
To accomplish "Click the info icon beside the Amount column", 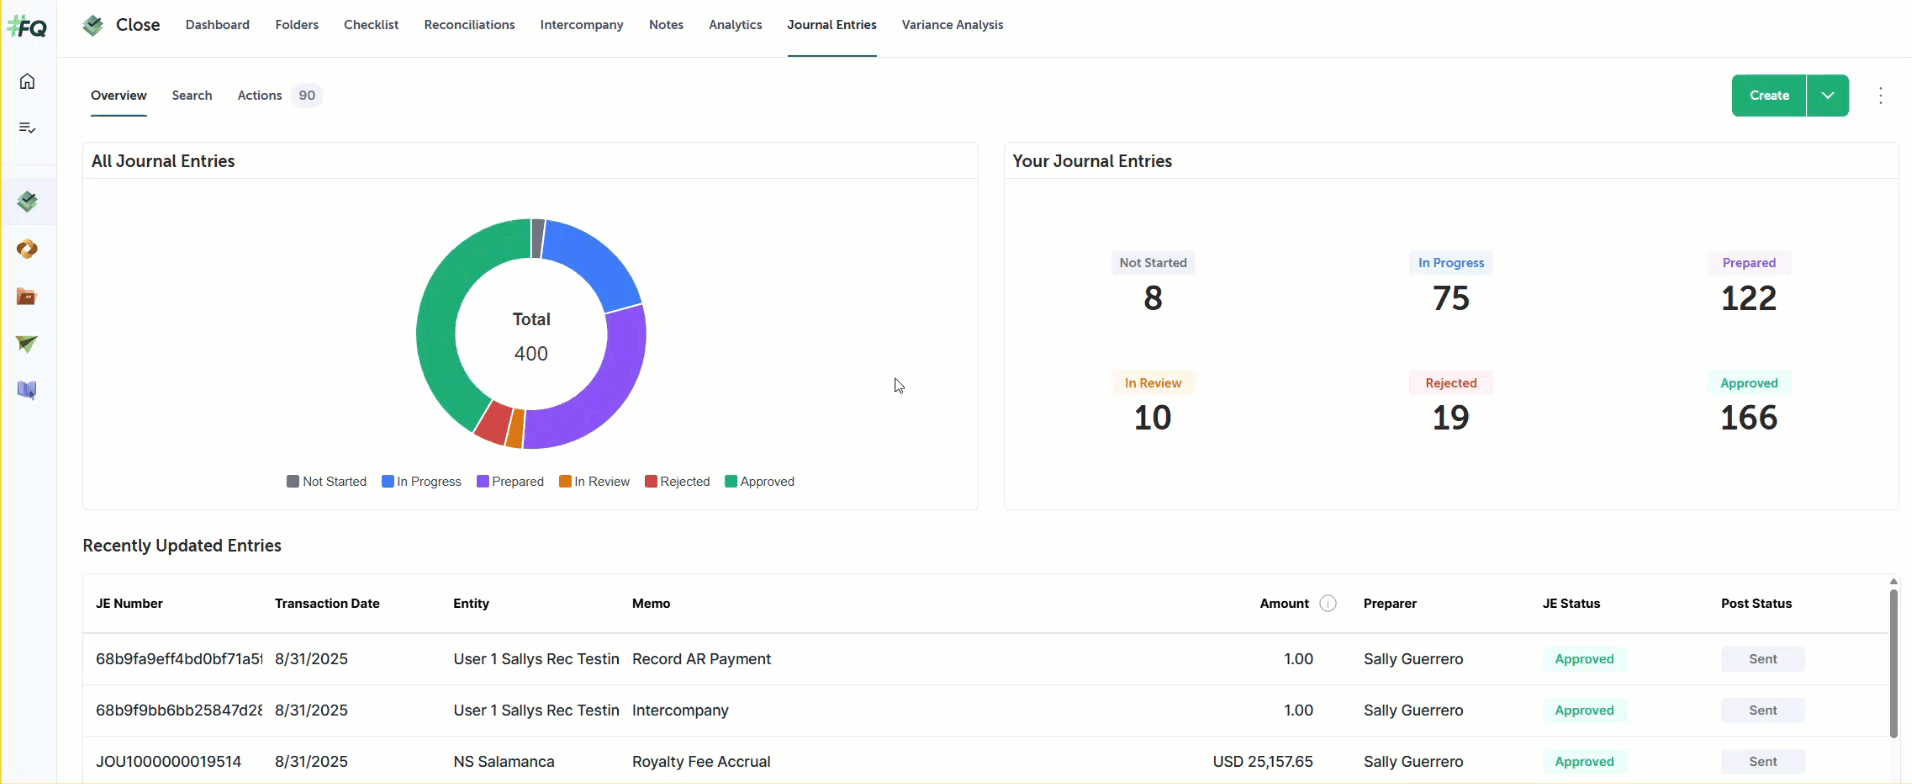I will [1328, 603].
